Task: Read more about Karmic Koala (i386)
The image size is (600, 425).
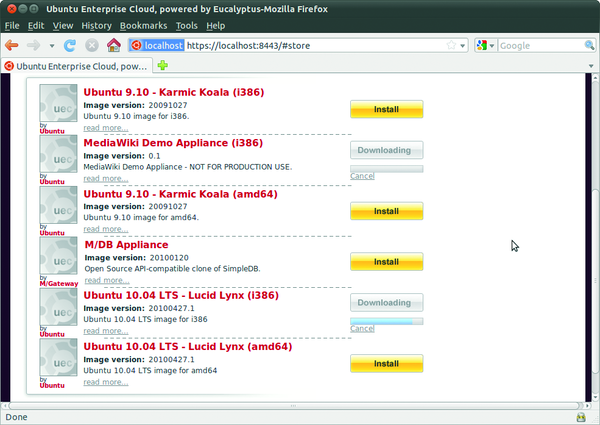Action: (x=106, y=128)
